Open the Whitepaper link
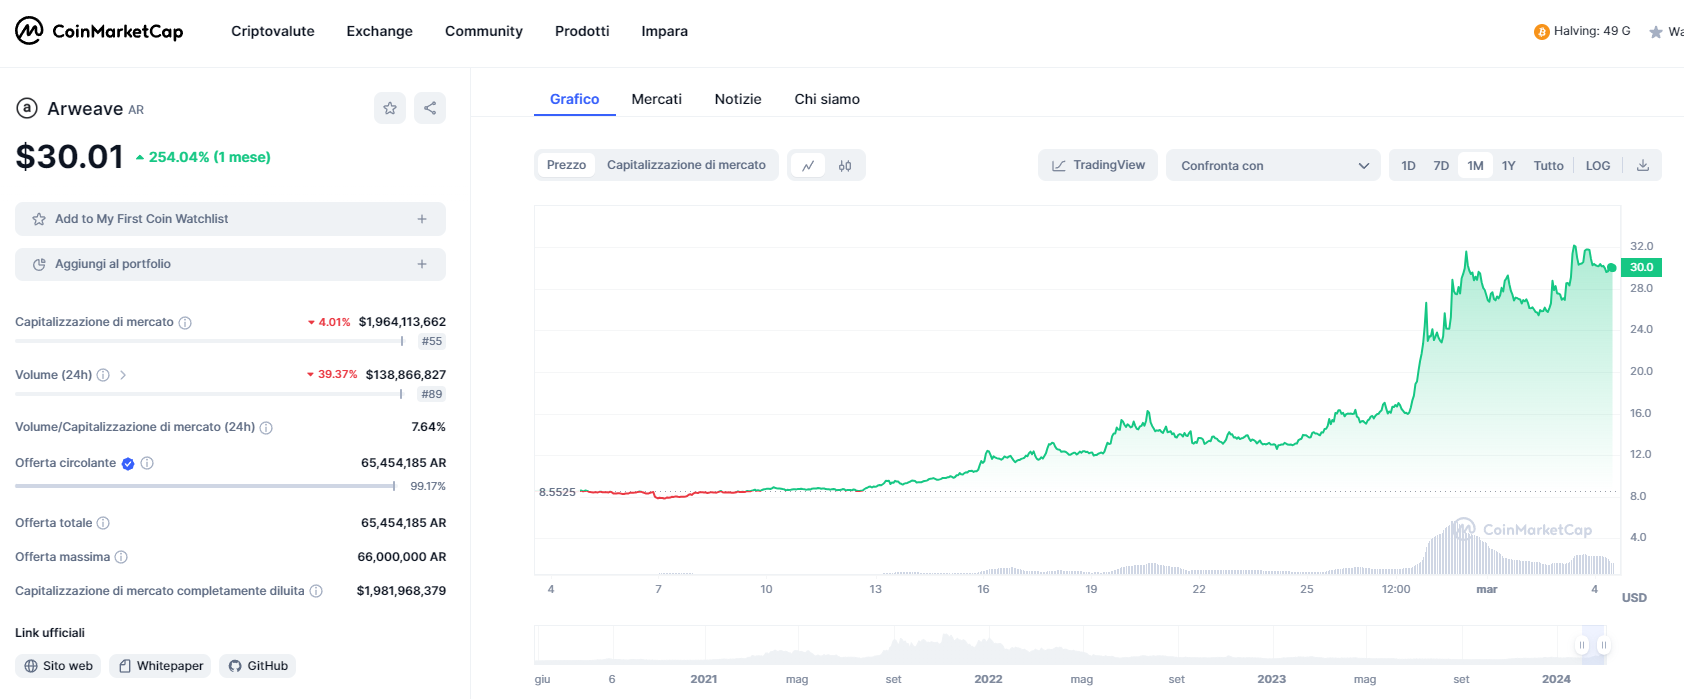The image size is (1684, 699). [x=160, y=666]
